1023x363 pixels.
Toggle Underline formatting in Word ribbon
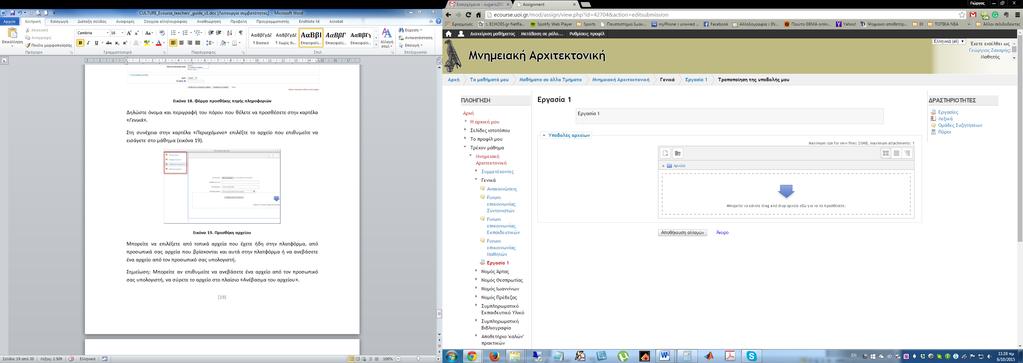coord(96,43)
